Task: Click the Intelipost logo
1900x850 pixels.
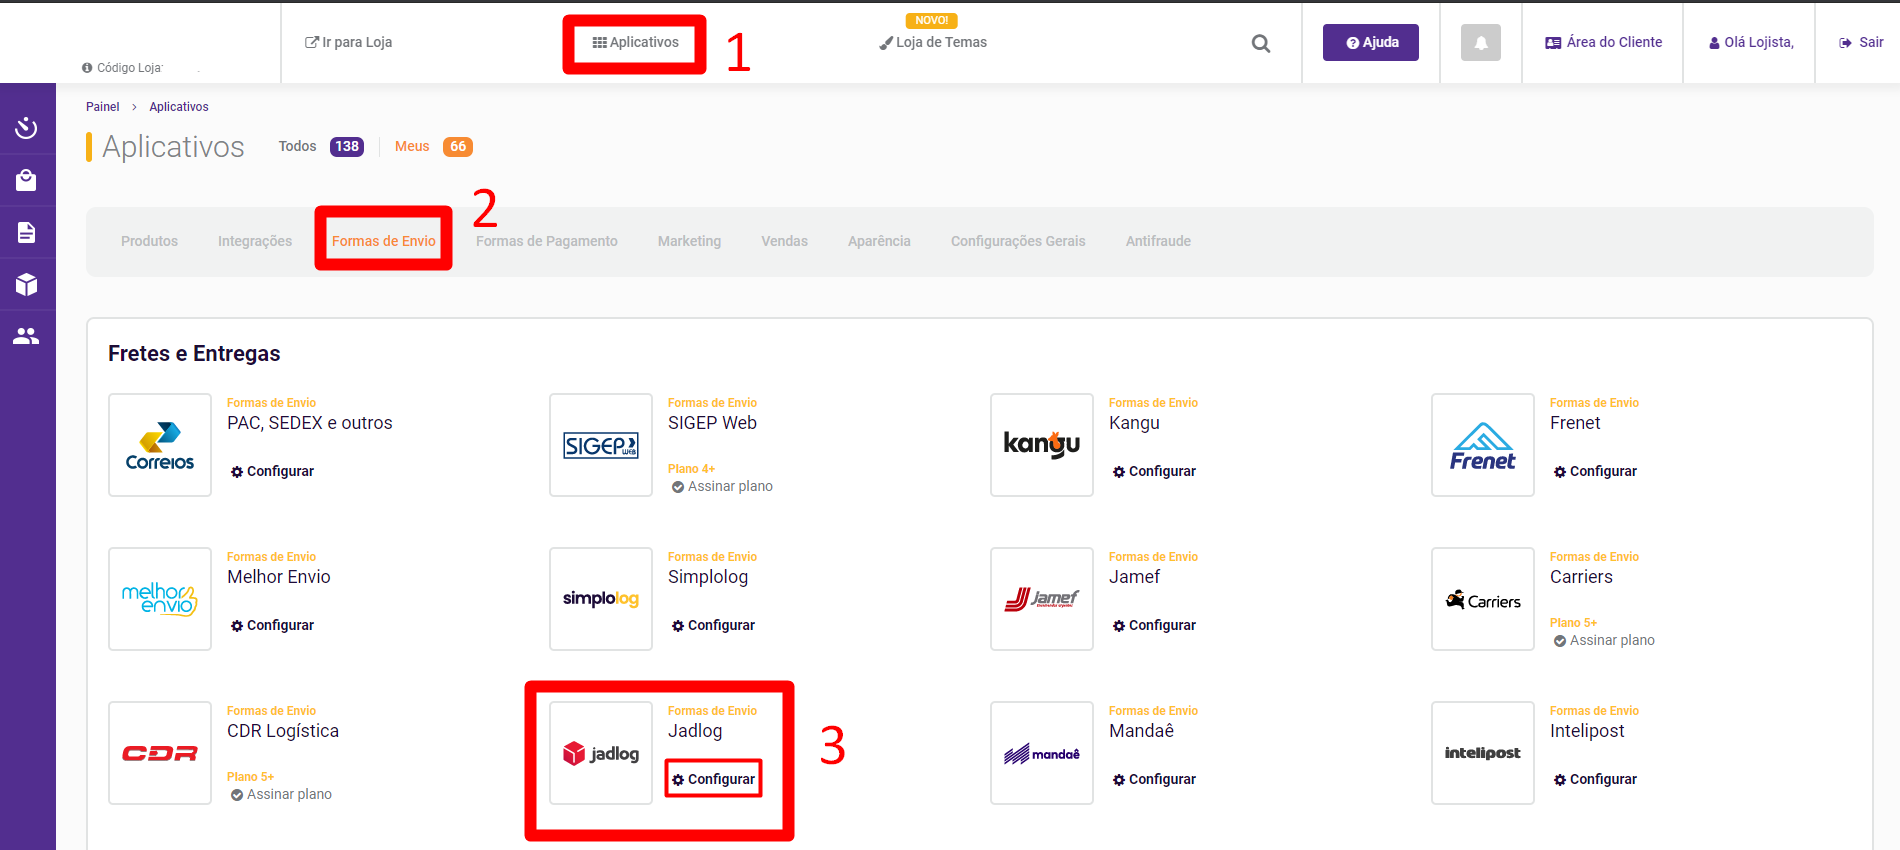Action: 1483,753
